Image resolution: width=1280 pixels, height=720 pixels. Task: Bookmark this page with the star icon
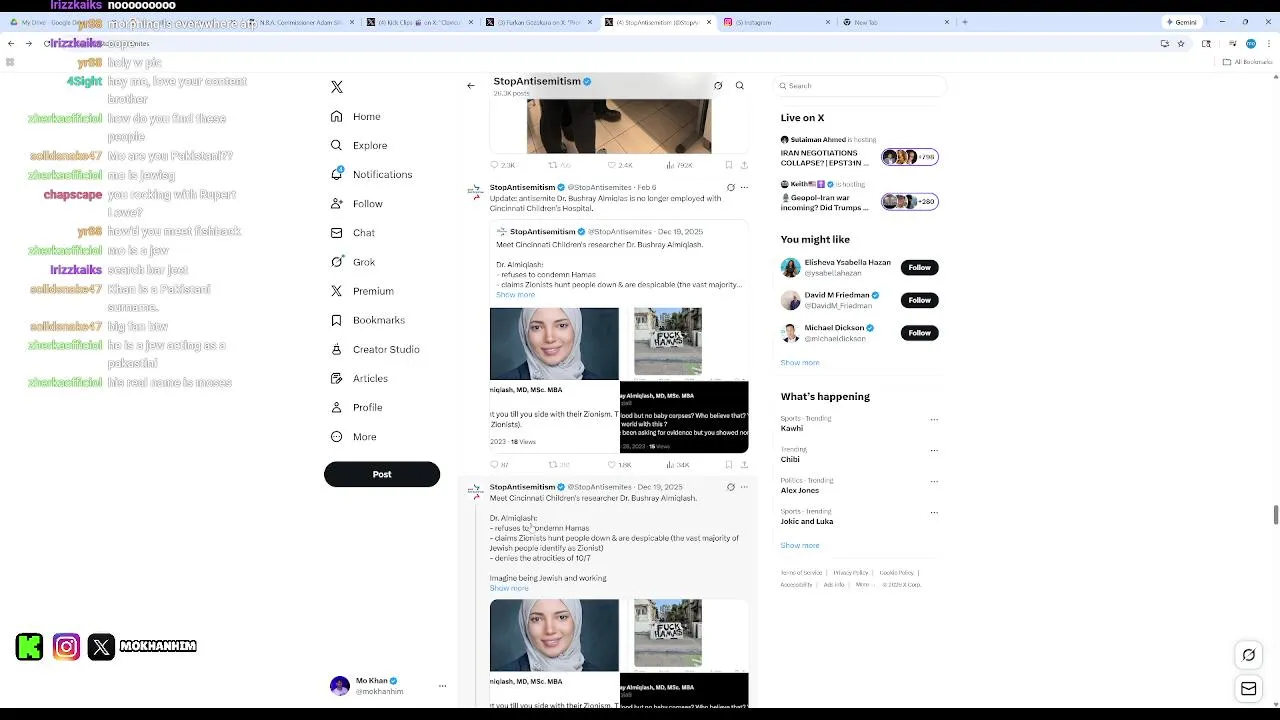(x=1181, y=44)
